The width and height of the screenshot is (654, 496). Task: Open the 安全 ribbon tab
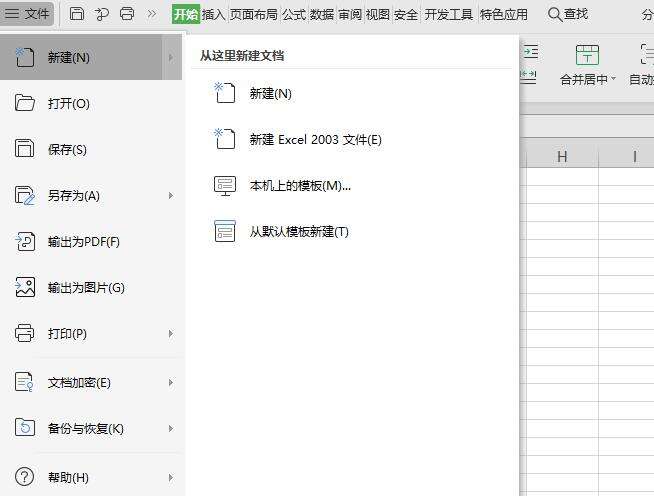(405, 15)
